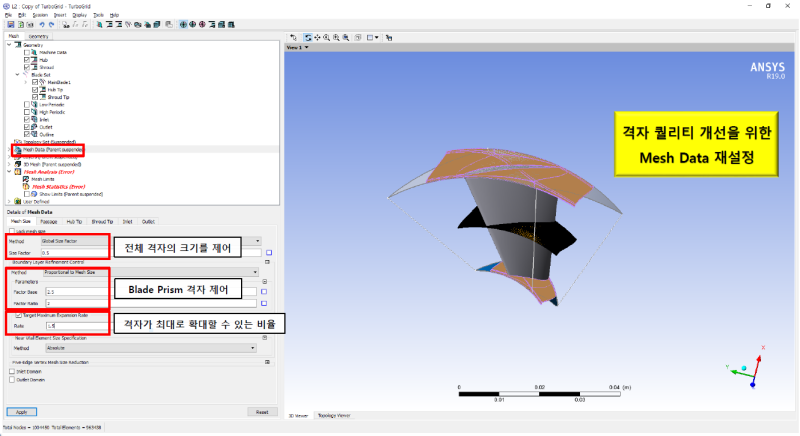Click the 3D Mesh icon in the tree
The height and width of the screenshot is (436, 800).
pos(18,165)
